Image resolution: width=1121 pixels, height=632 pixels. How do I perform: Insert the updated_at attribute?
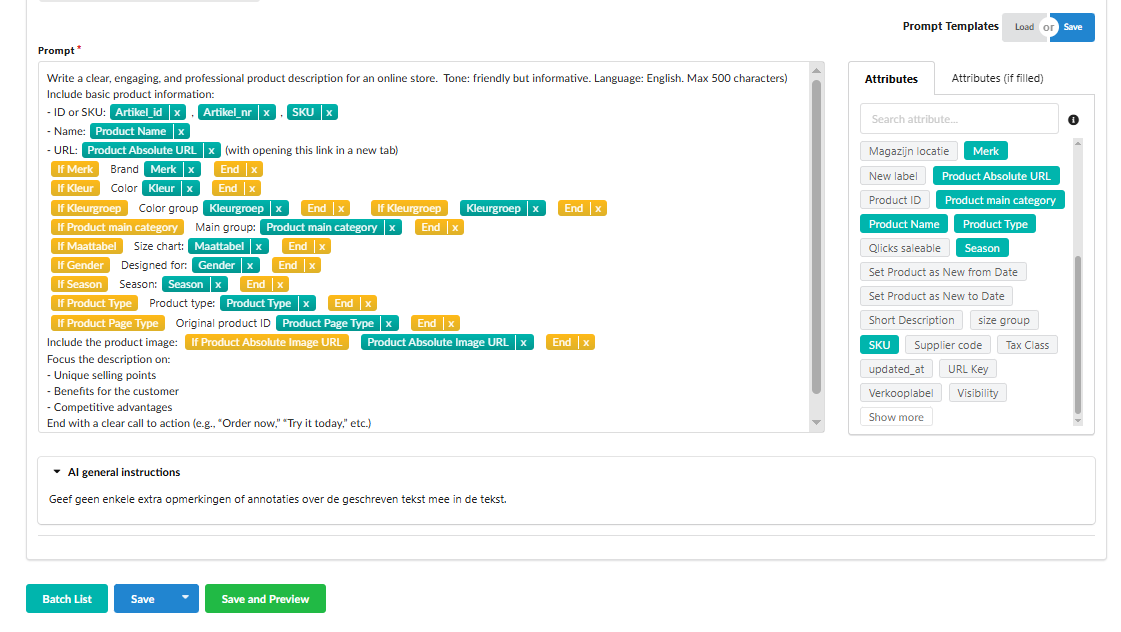tap(896, 370)
